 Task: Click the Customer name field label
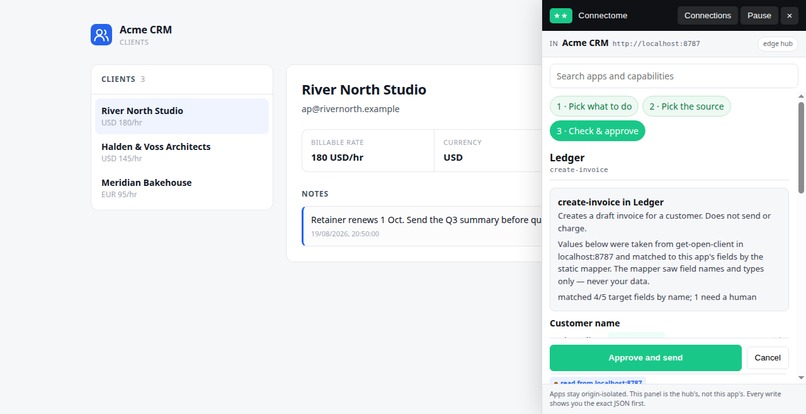pyautogui.click(x=584, y=323)
